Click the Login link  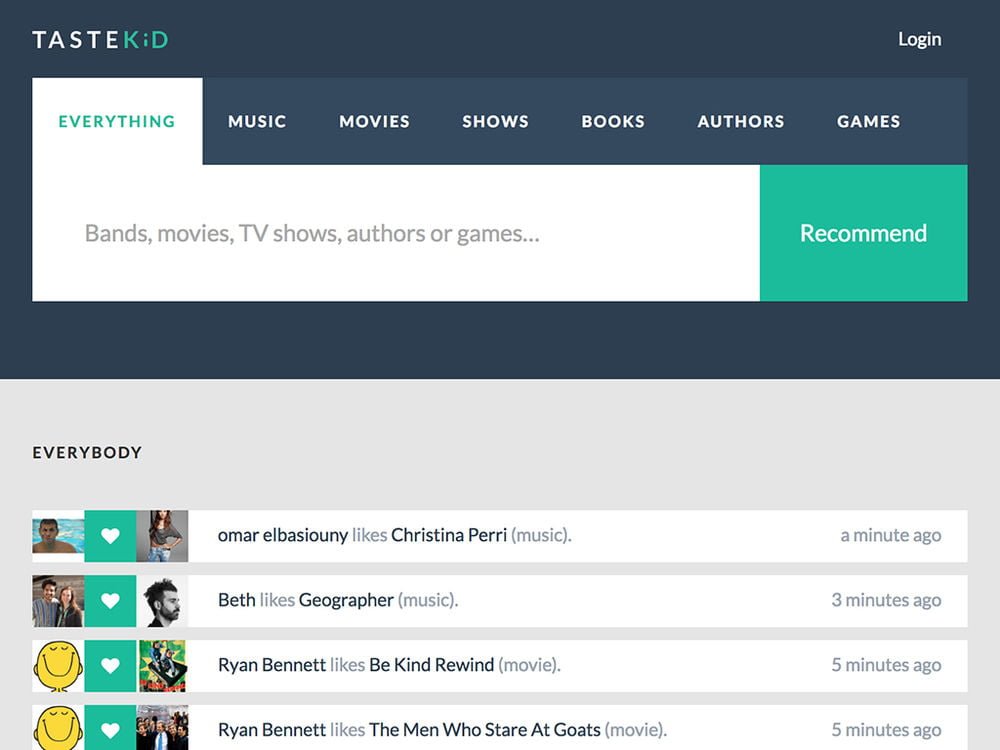pyautogui.click(x=919, y=39)
